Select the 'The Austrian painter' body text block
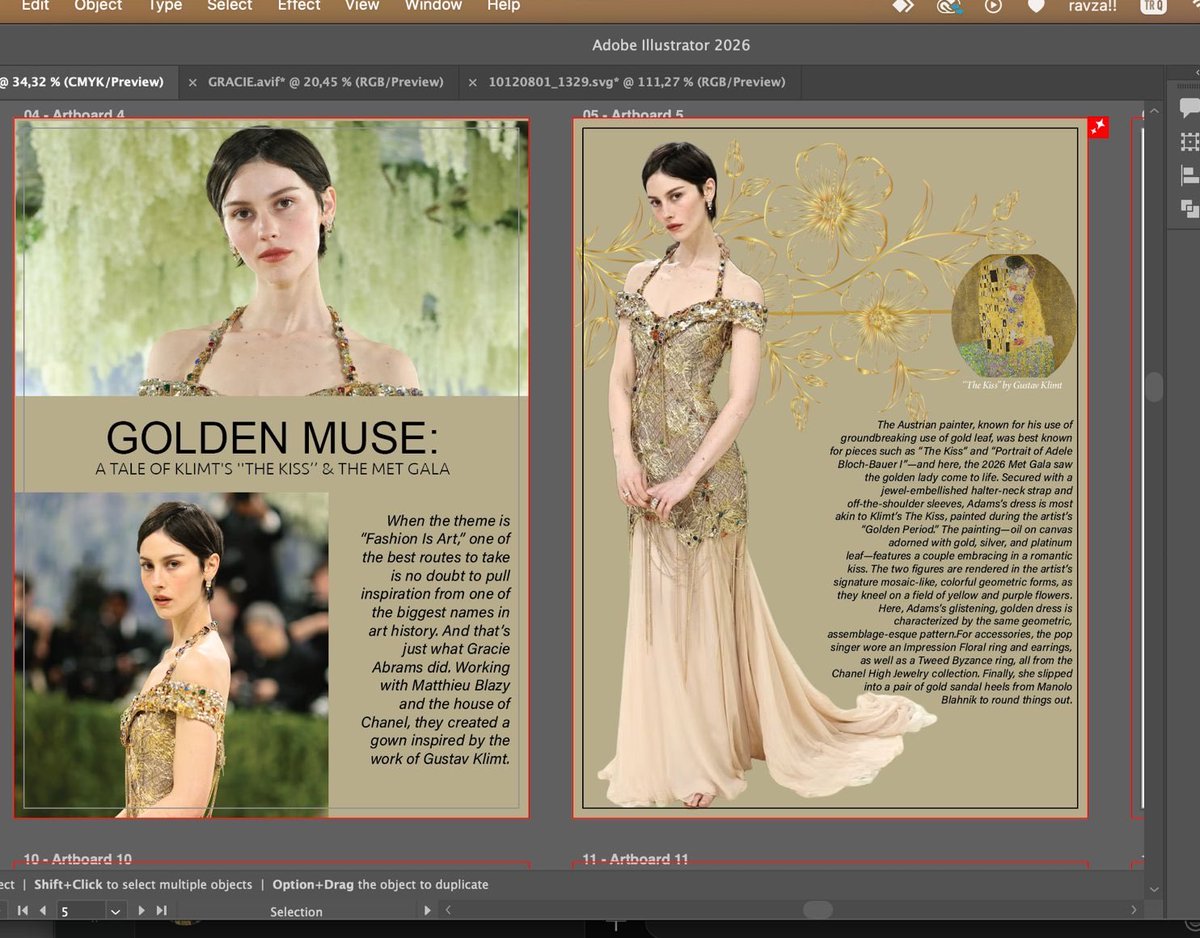1200x938 pixels. click(950, 562)
